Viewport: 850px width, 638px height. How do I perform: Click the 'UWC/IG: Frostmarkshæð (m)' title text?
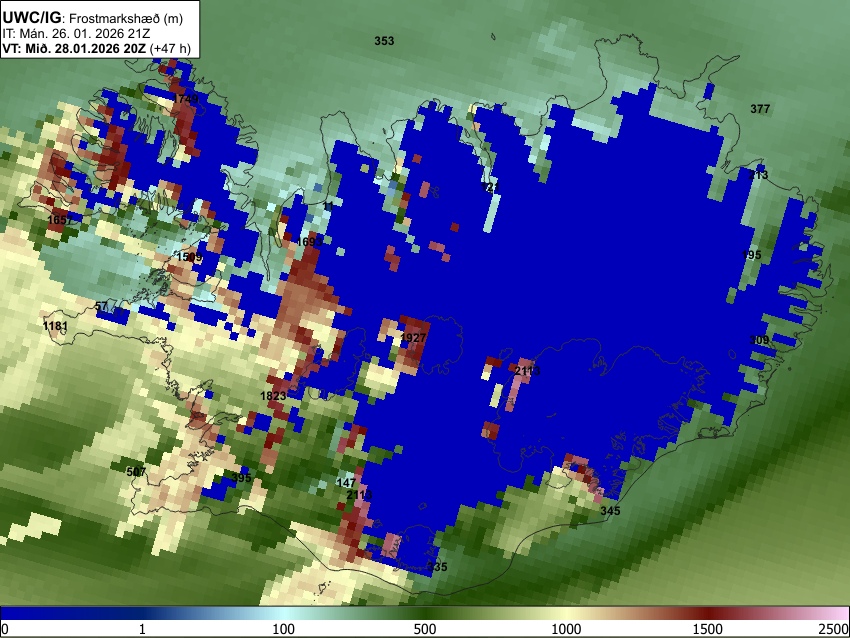(x=93, y=18)
